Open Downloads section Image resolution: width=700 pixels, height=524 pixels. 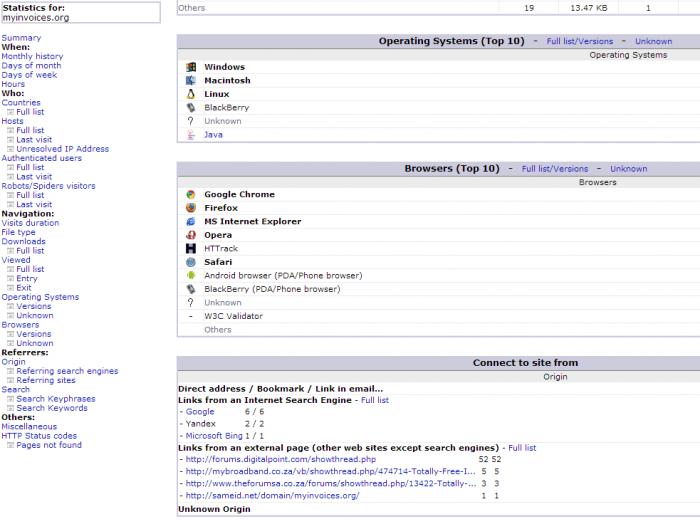tap(23, 241)
